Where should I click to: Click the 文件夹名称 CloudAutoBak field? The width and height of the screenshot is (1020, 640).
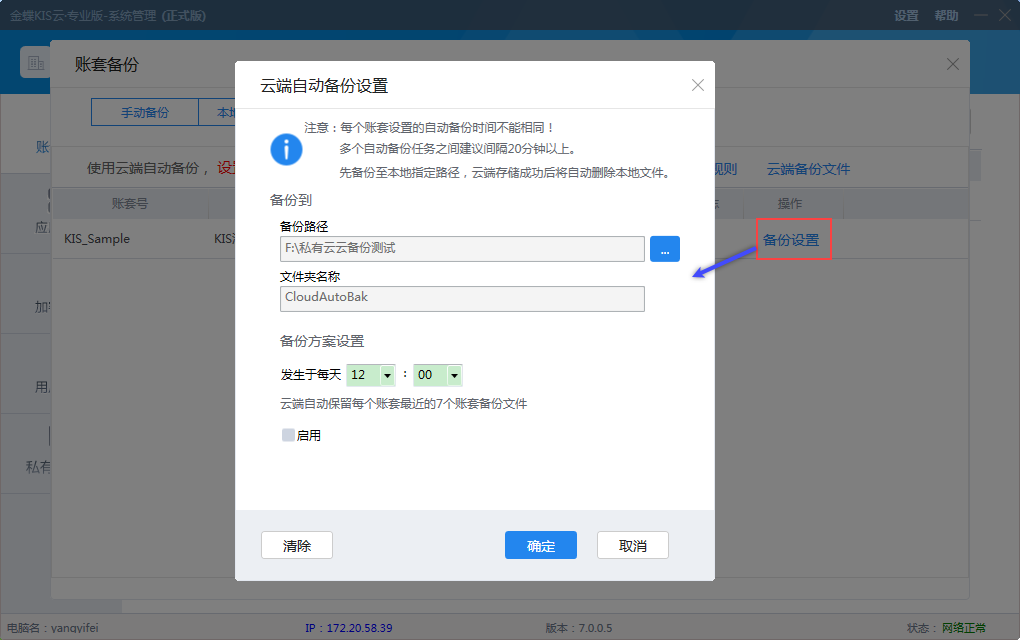pos(460,299)
